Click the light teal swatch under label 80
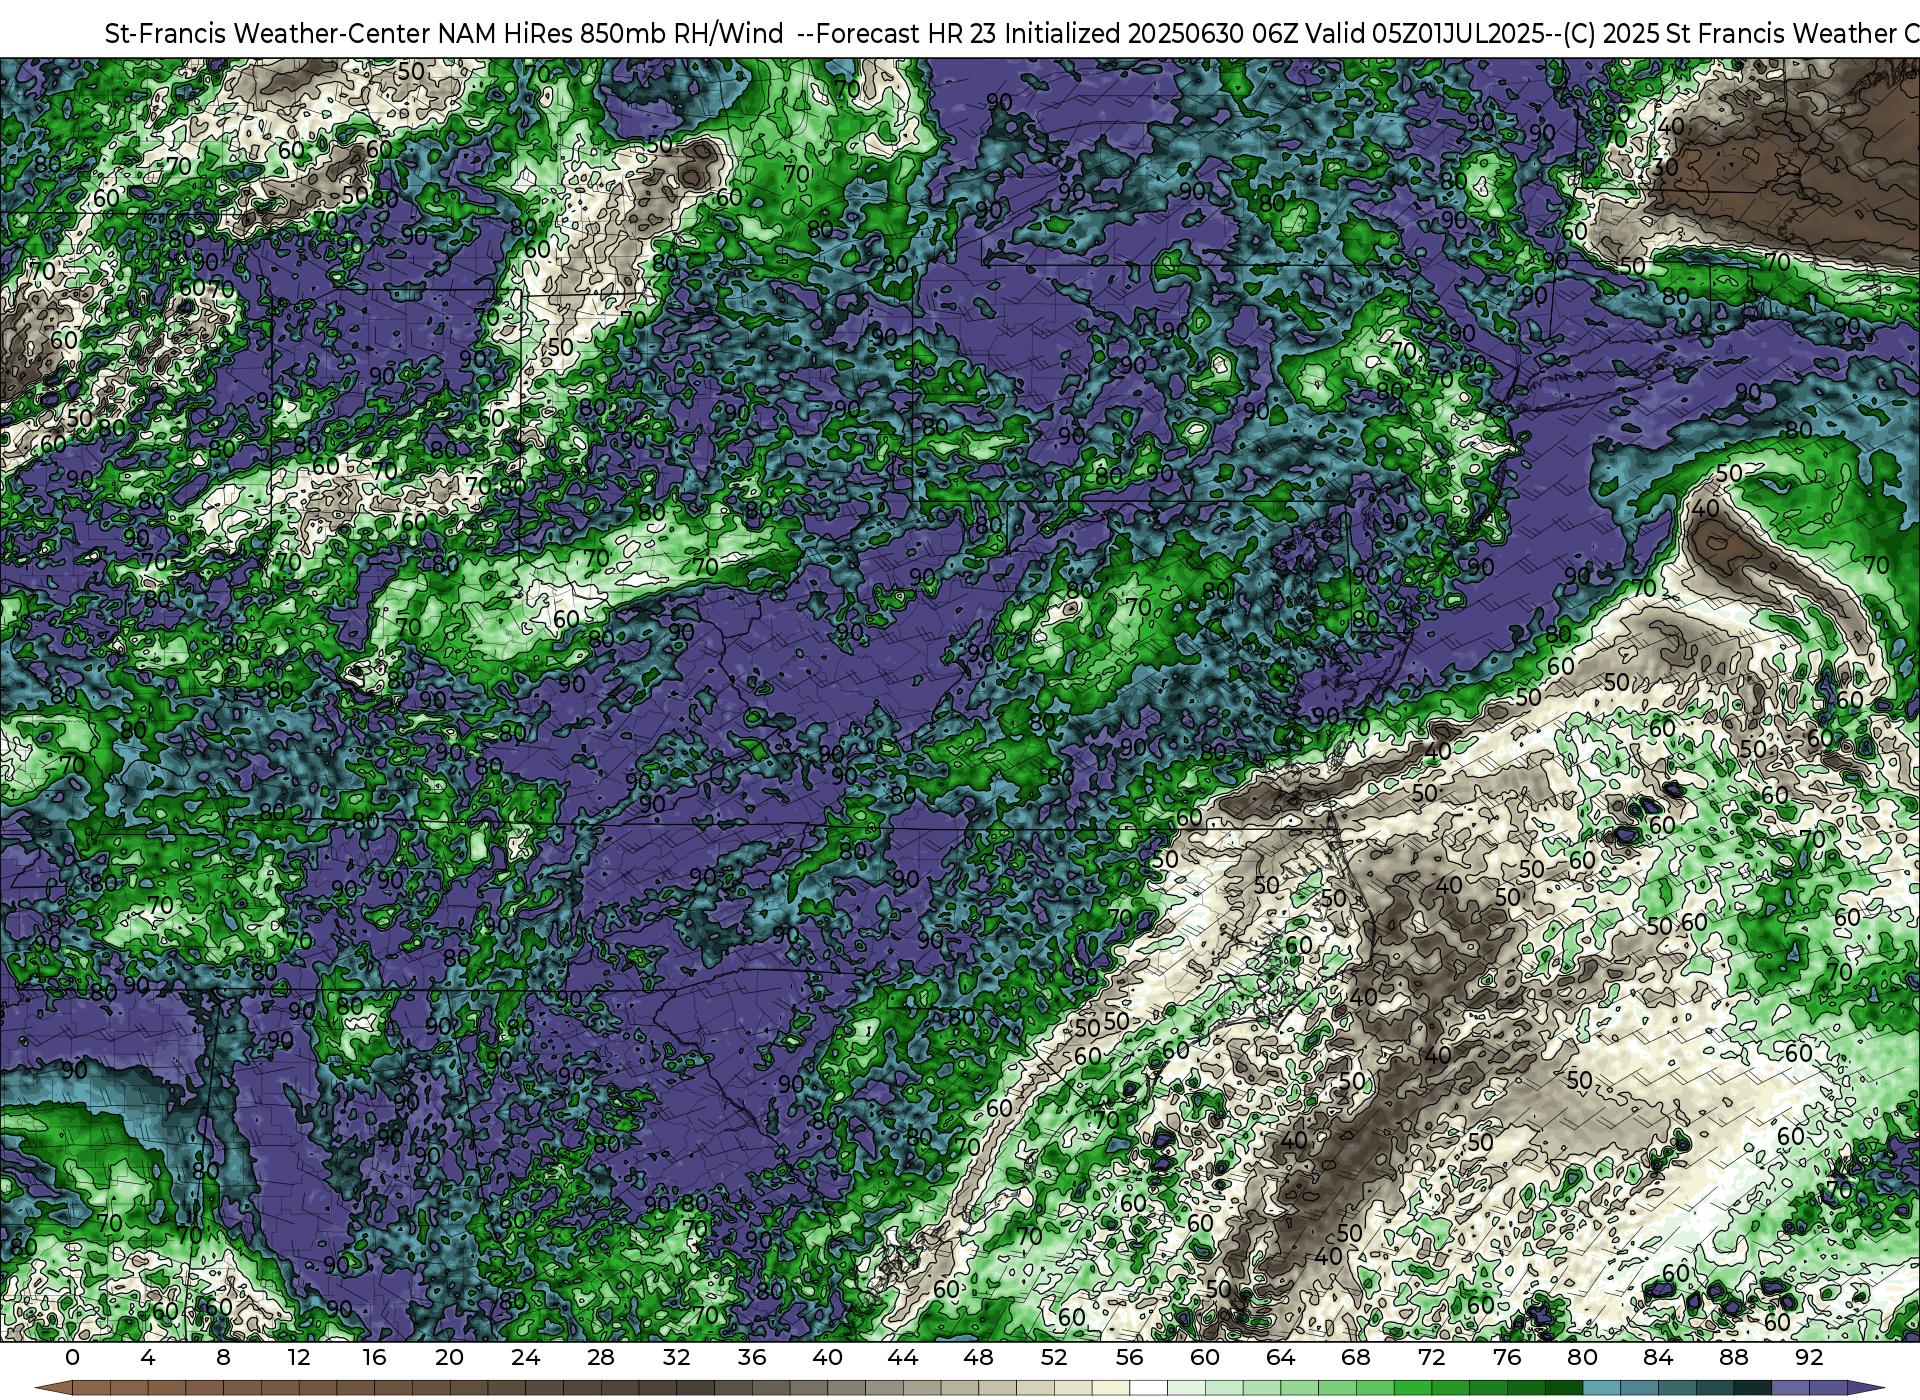 coord(1601,1388)
